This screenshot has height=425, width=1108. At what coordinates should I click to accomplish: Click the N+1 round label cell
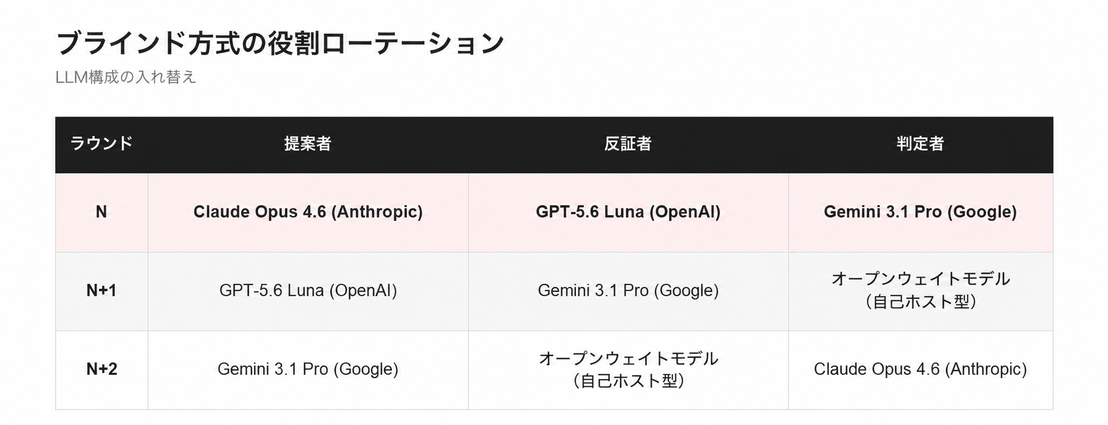[102, 291]
